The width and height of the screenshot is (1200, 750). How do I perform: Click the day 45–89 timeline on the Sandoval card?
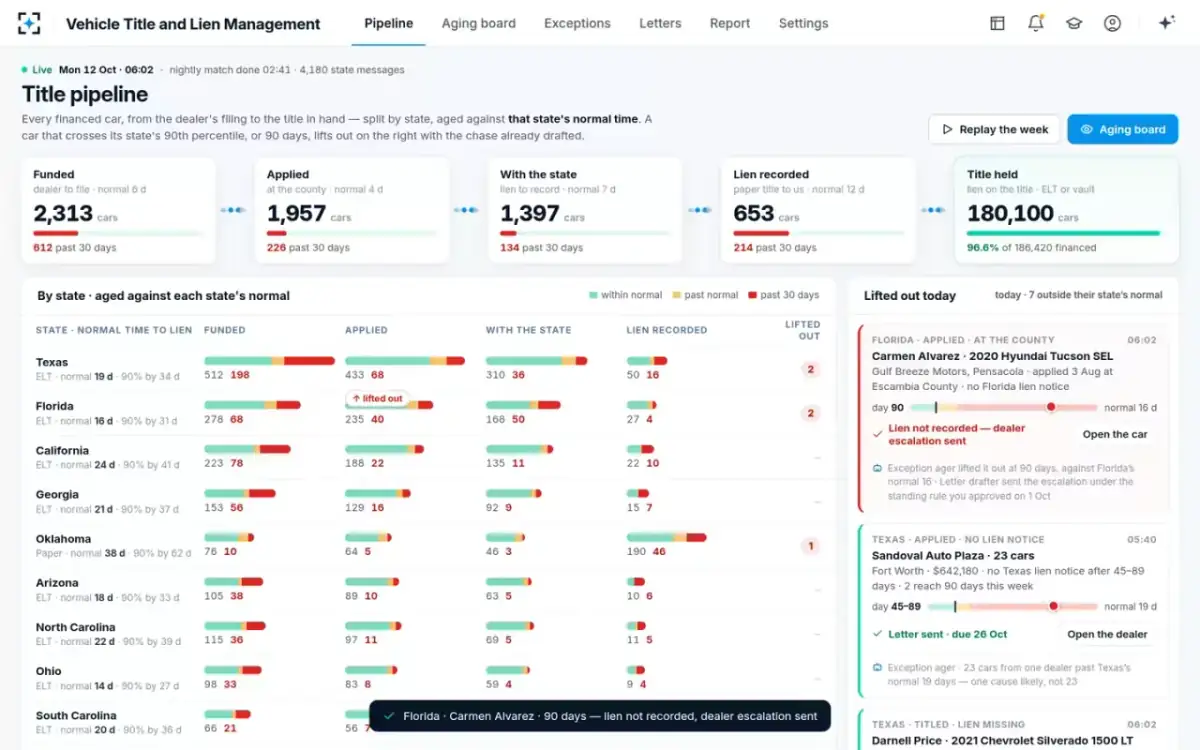pos(1012,606)
